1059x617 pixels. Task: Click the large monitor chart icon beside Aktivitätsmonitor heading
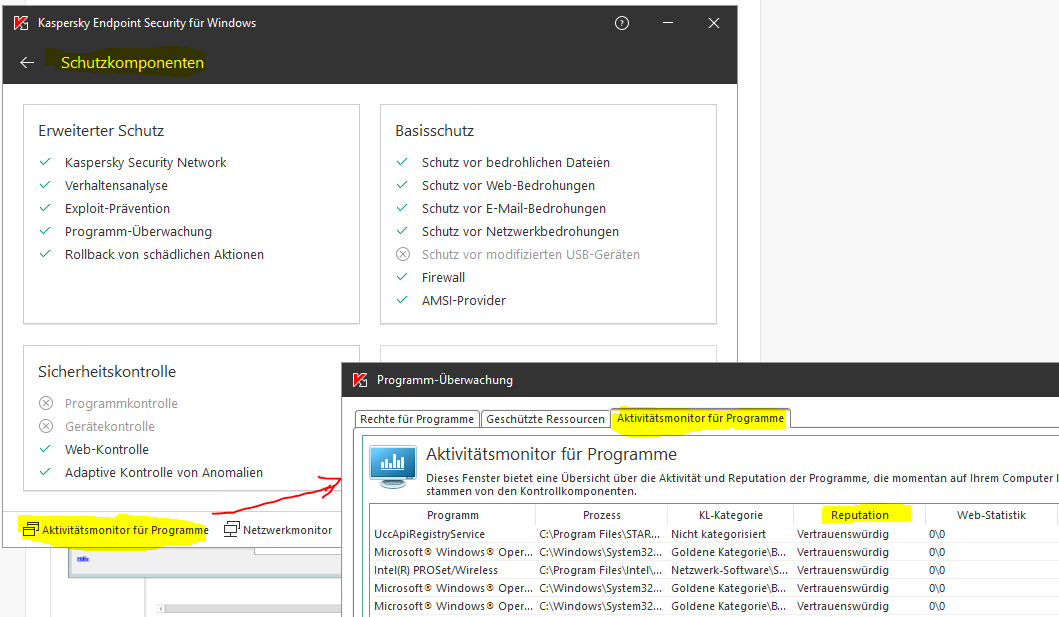pyautogui.click(x=393, y=467)
